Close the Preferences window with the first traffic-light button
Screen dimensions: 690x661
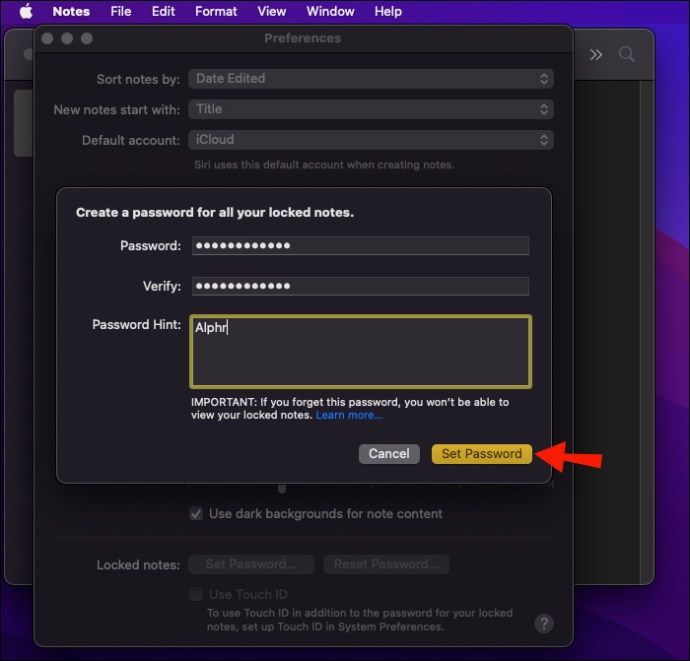(48, 39)
